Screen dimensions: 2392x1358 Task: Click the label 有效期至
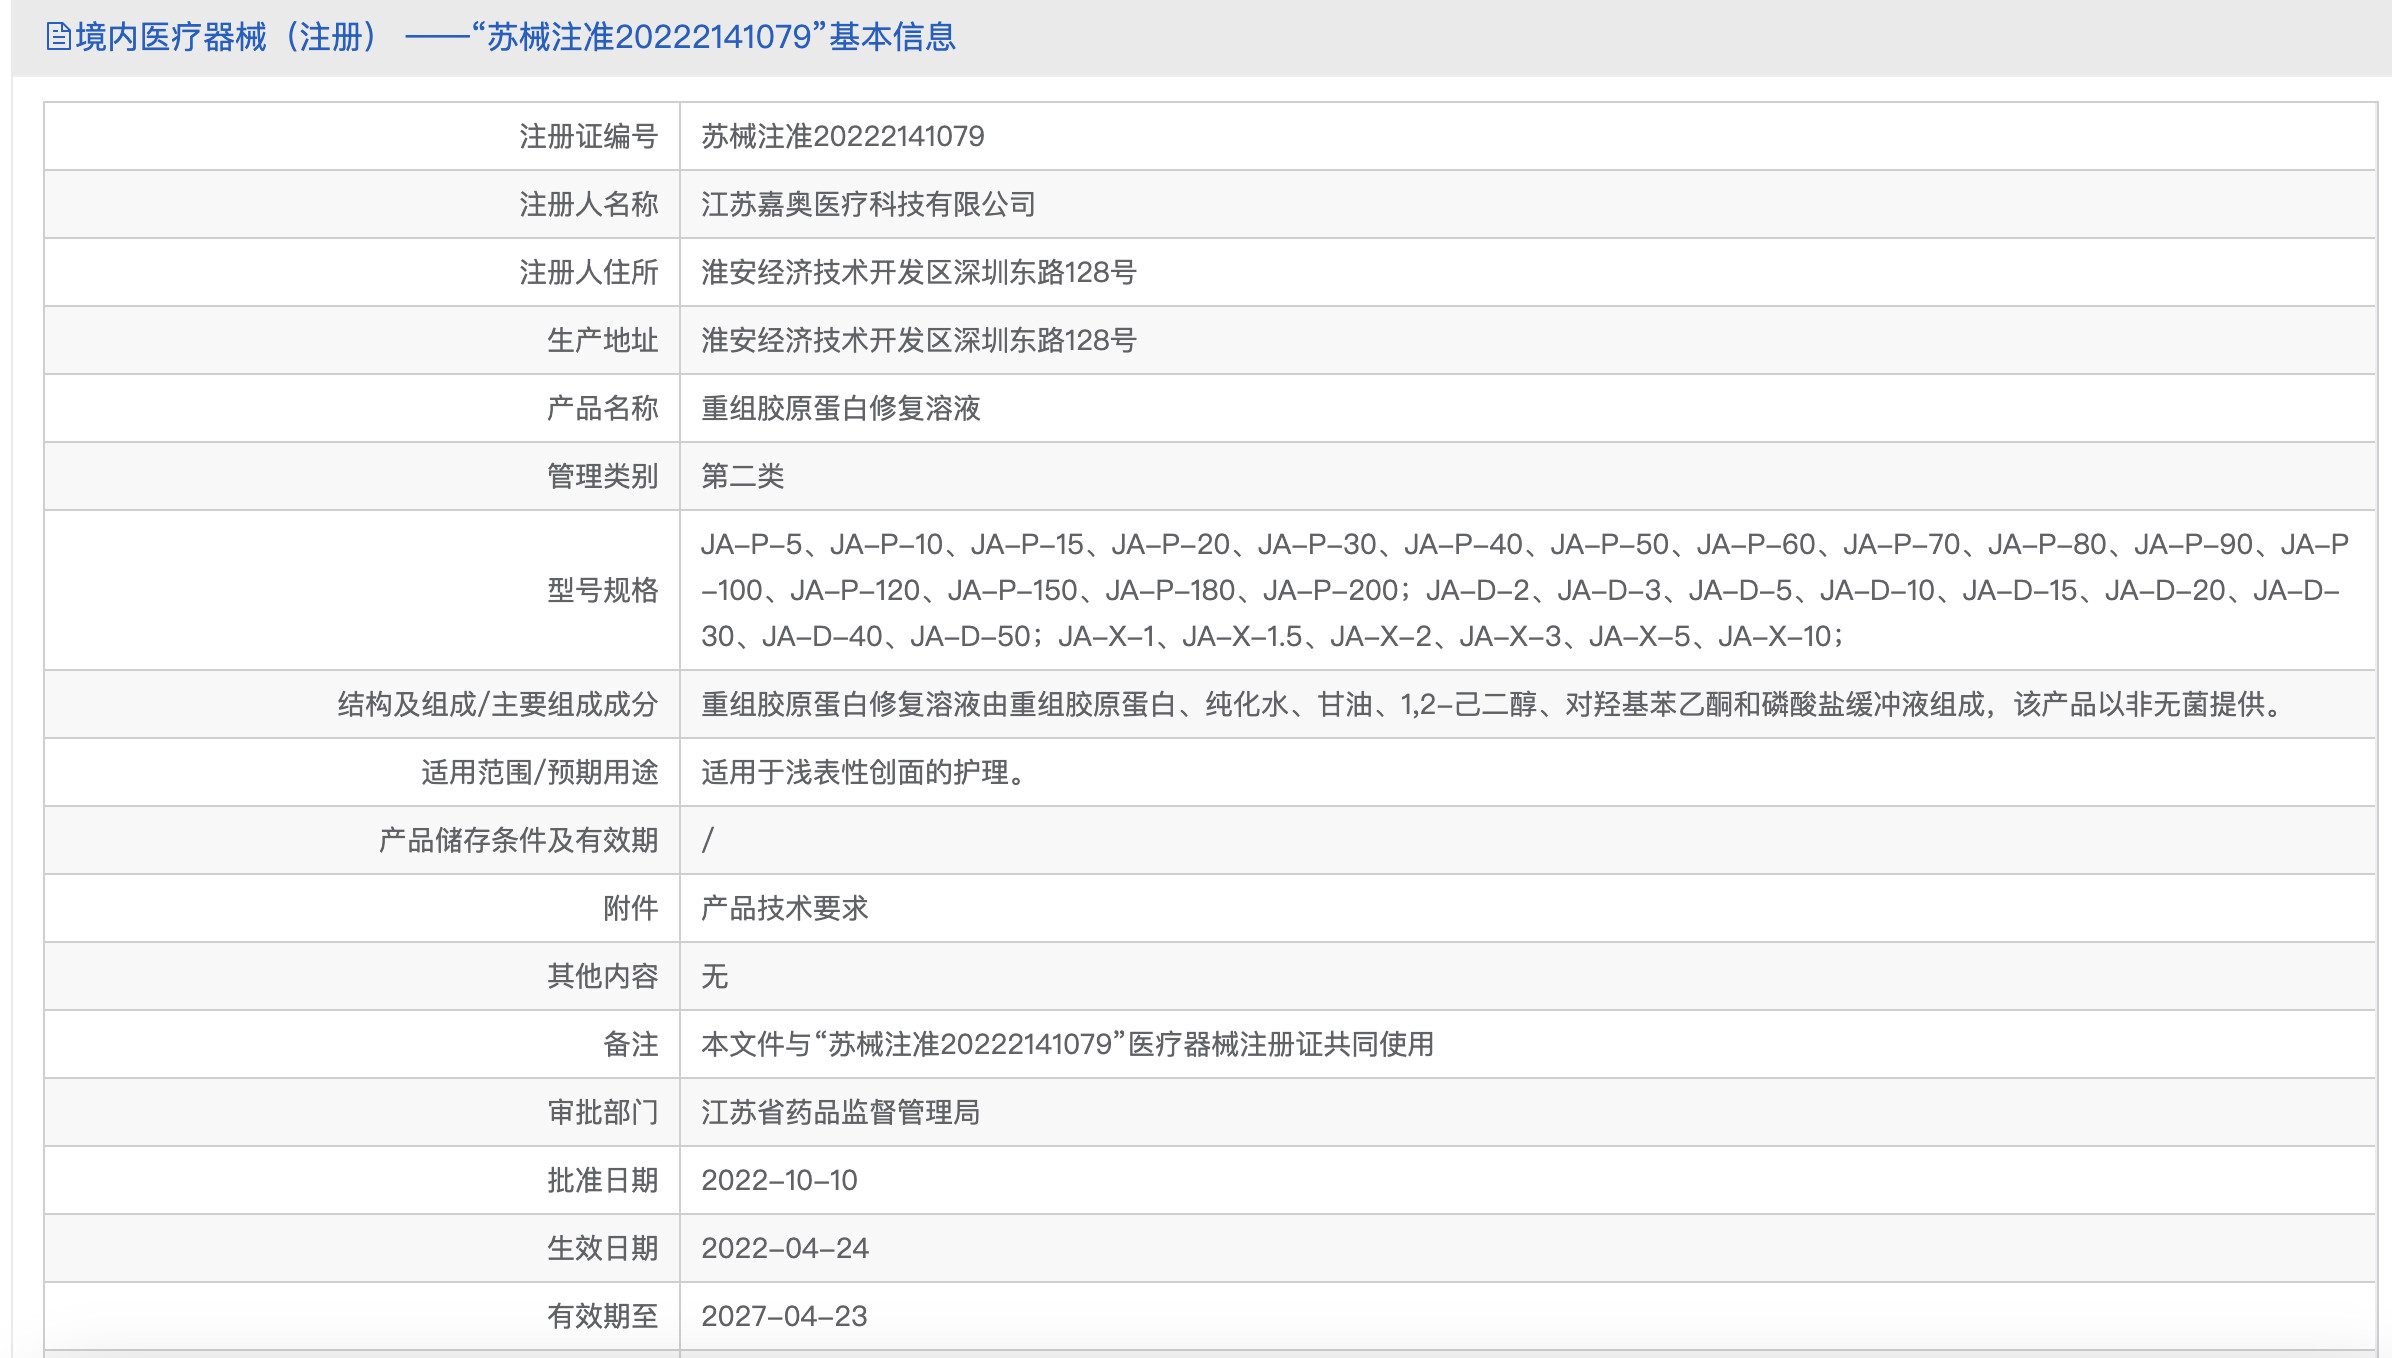(x=602, y=1316)
